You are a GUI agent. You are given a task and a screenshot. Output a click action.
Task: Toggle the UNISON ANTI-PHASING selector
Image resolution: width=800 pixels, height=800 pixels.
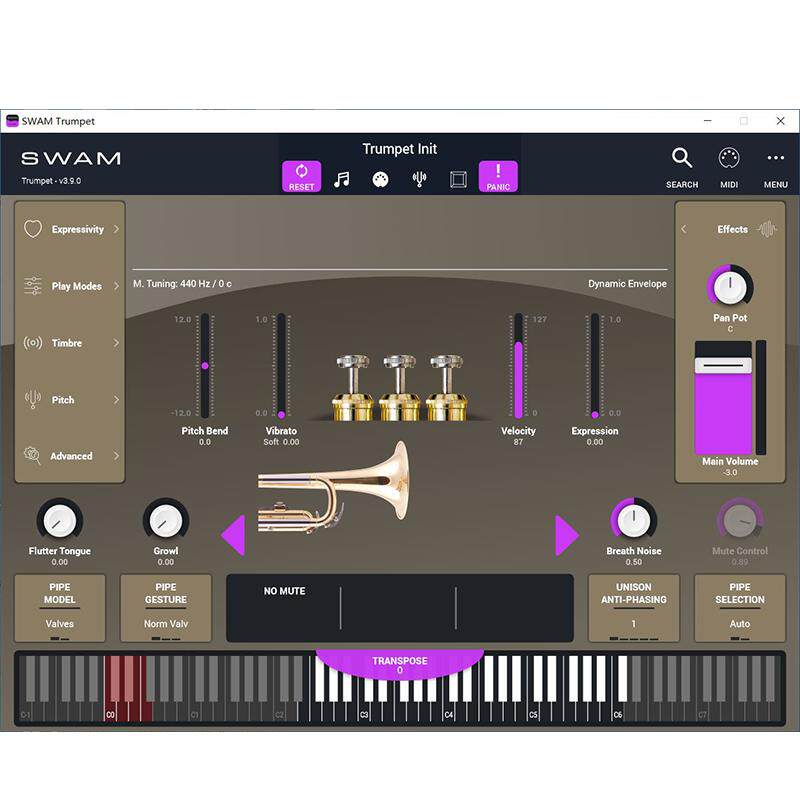tap(634, 608)
